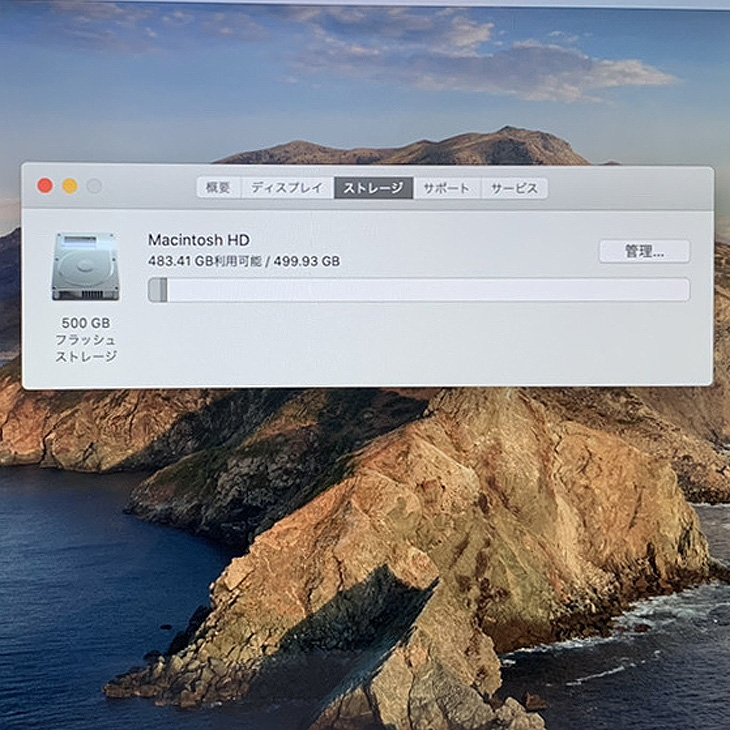Click the storage usage bar
Image resolution: width=730 pixels, height=730 pixels.
pyautogui.click(x=419, y=290)
